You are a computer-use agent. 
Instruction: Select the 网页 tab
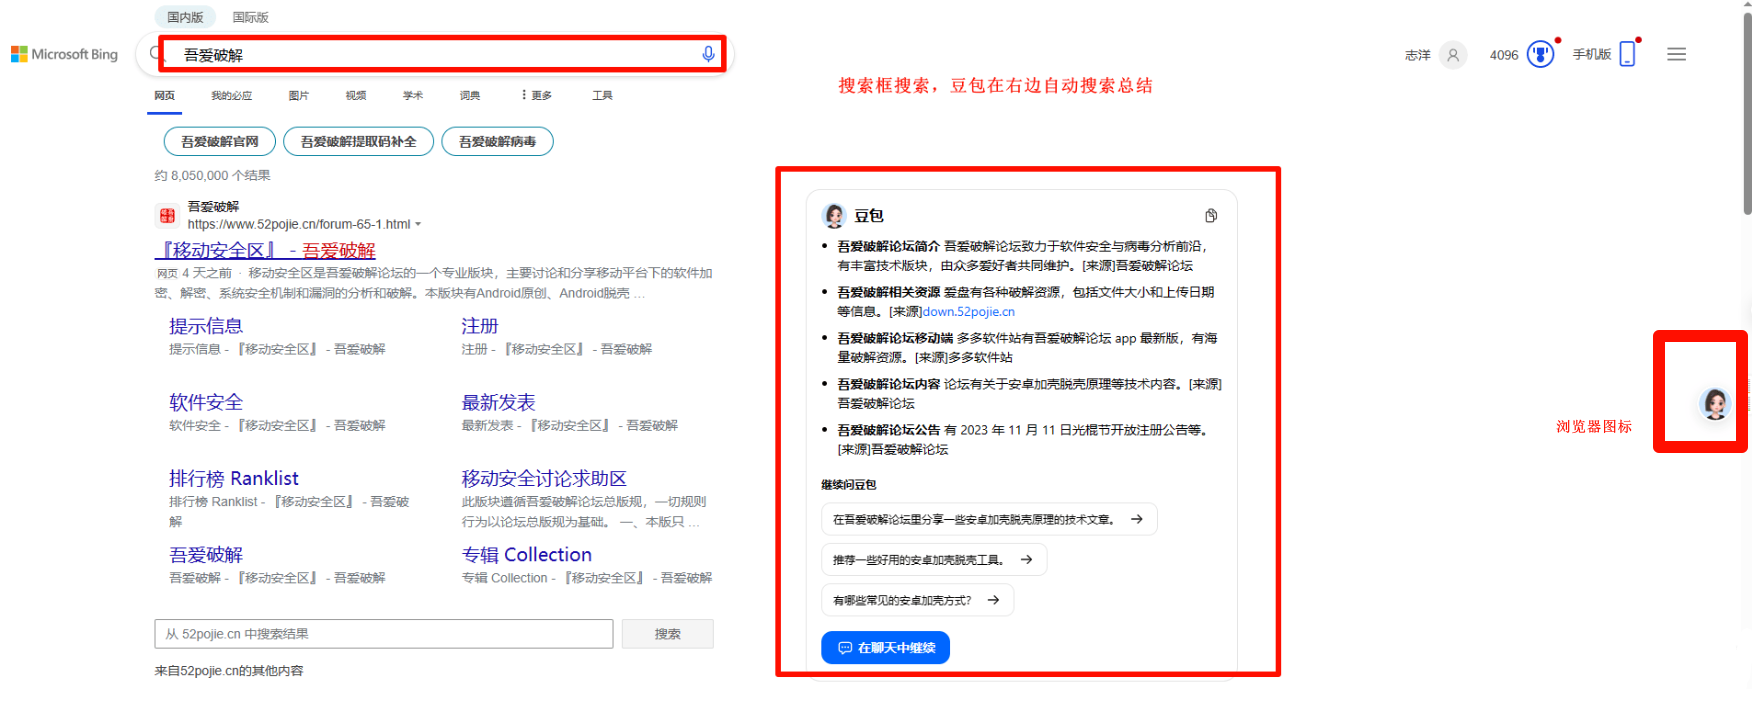point(165,96)
